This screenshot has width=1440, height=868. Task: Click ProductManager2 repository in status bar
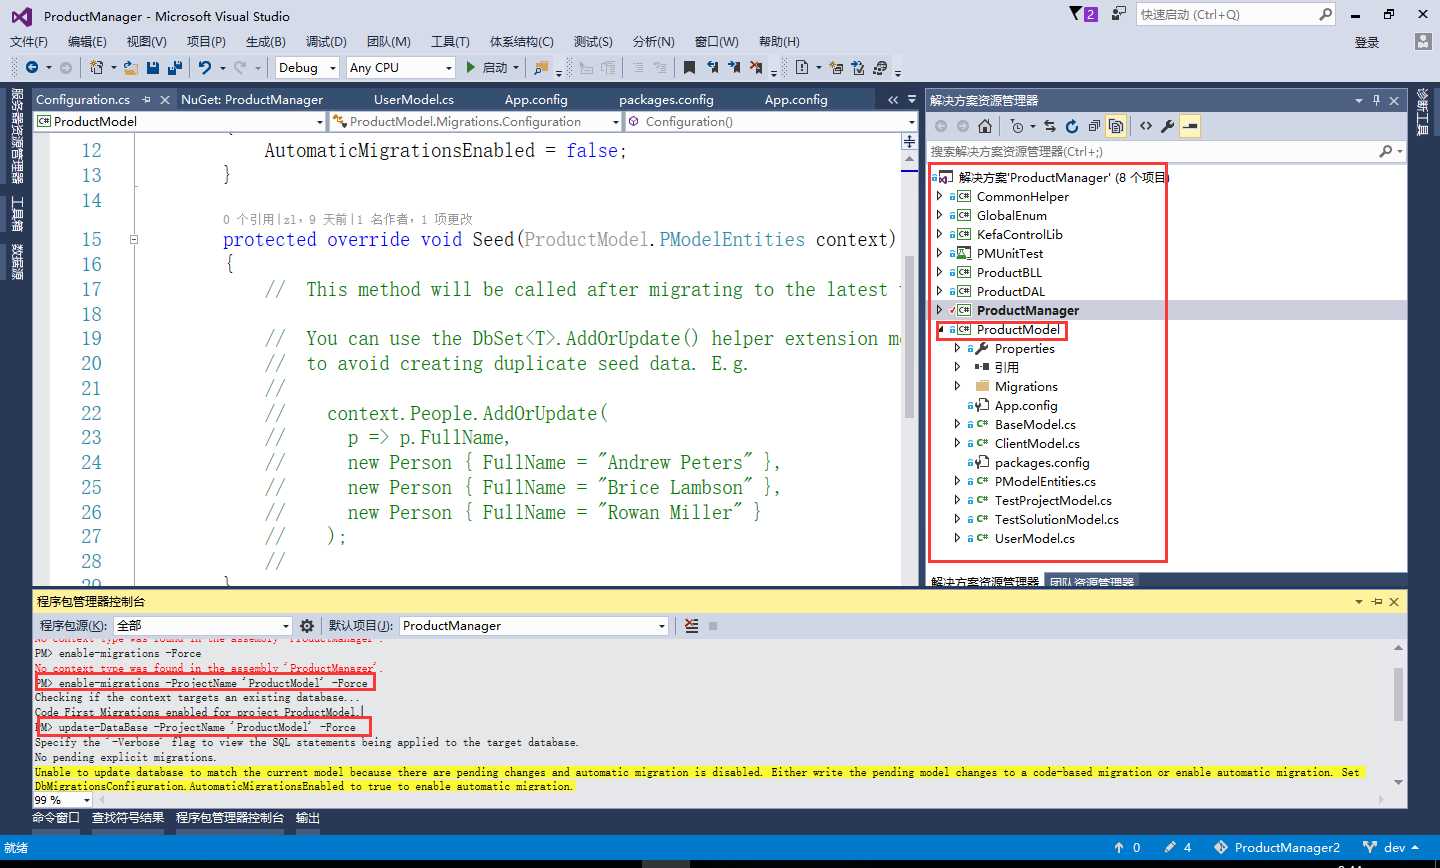coord(1277,847)
